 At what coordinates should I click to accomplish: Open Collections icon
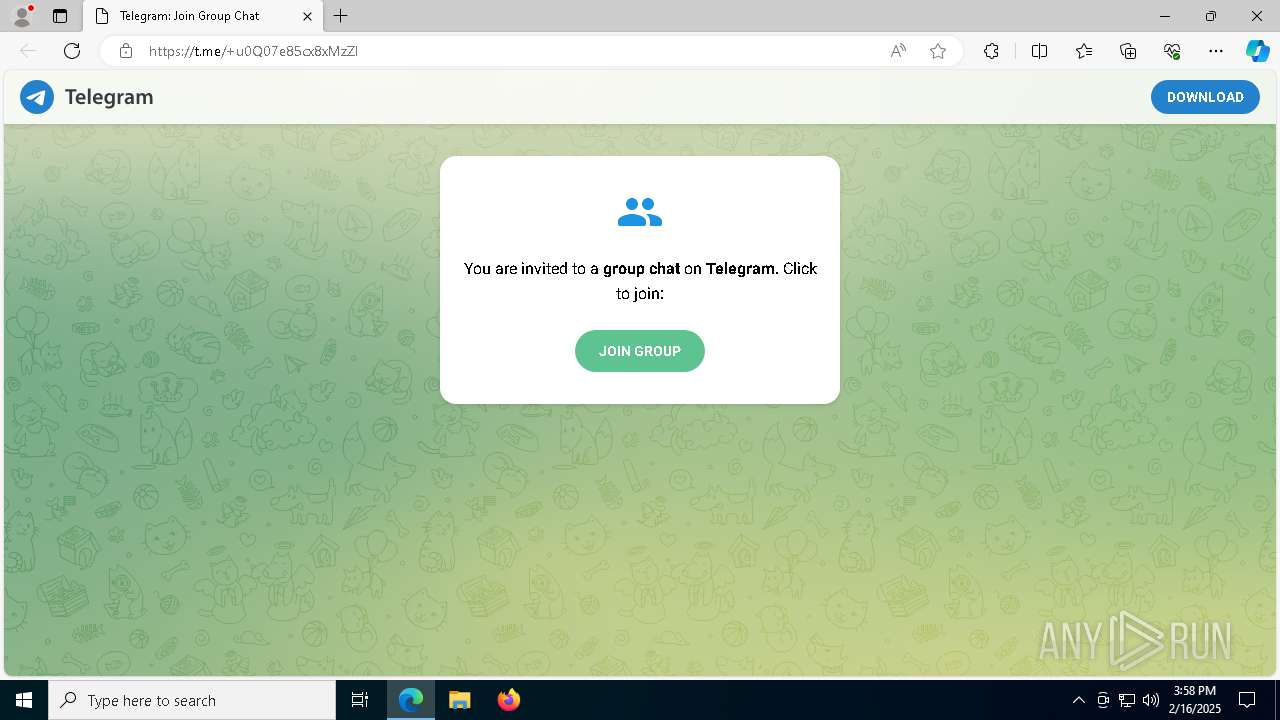[1128, 51]
